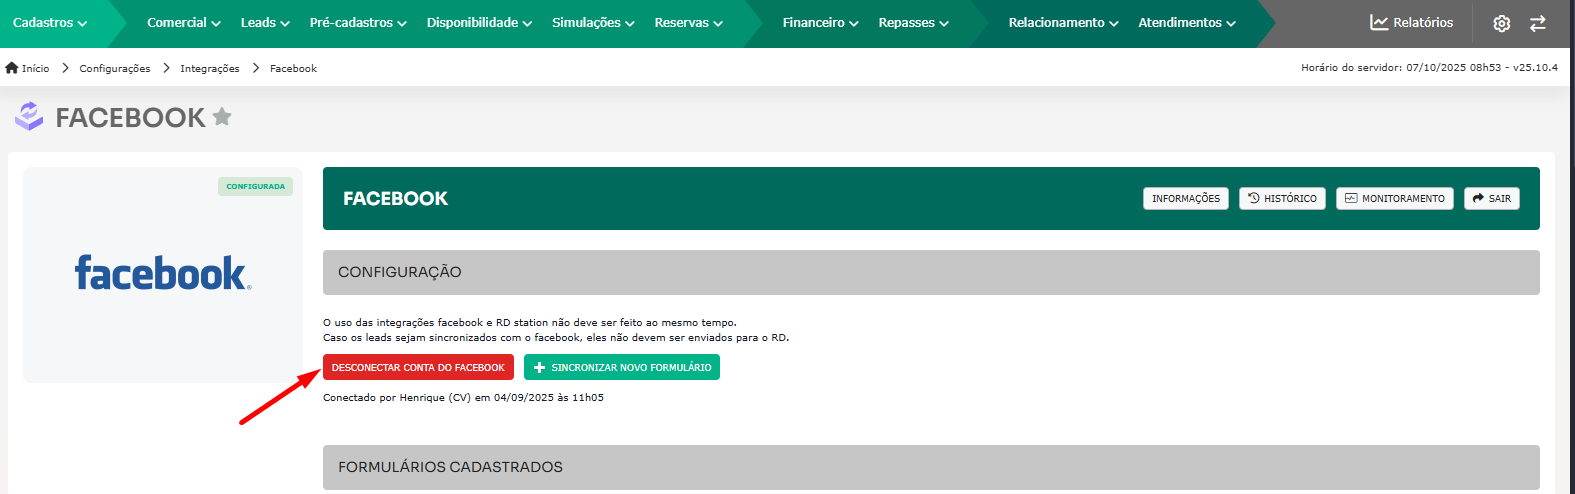Expand Pré-cadastros menu
1575x494 pixels.
click(358, 22)
